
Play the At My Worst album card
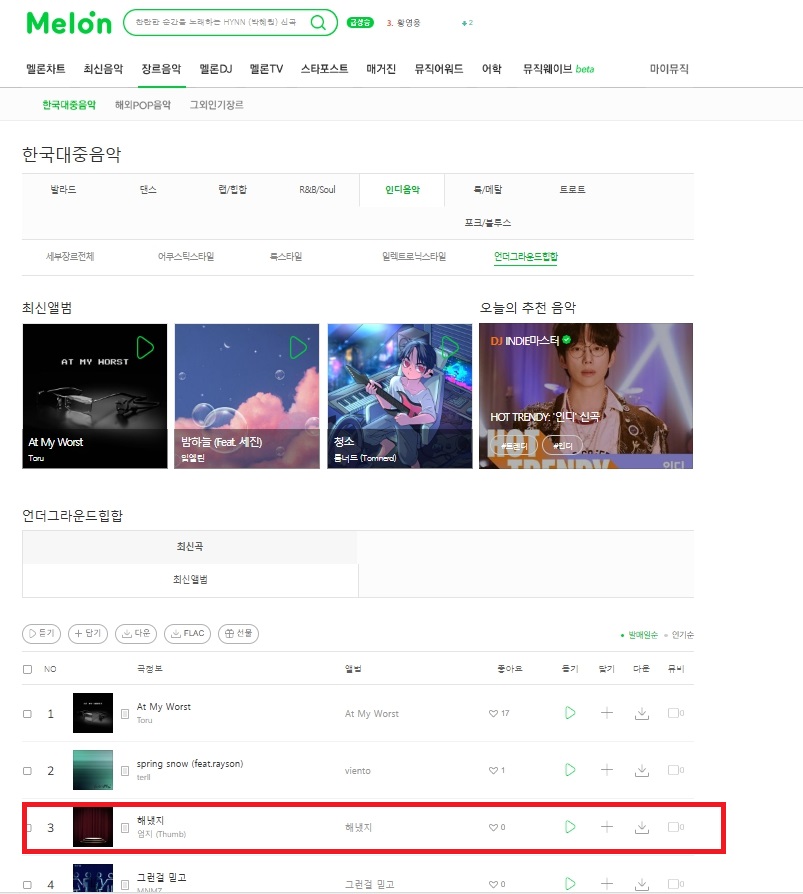145,347
